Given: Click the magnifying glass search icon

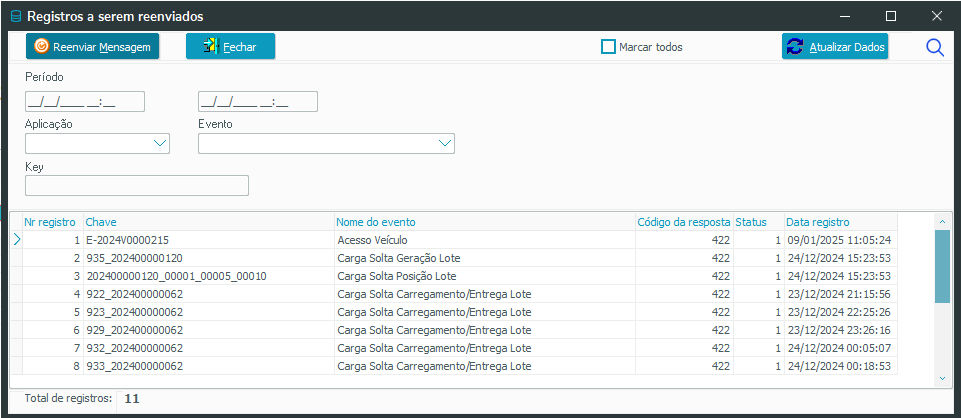Looking at the screenshot, I should 935,47.
